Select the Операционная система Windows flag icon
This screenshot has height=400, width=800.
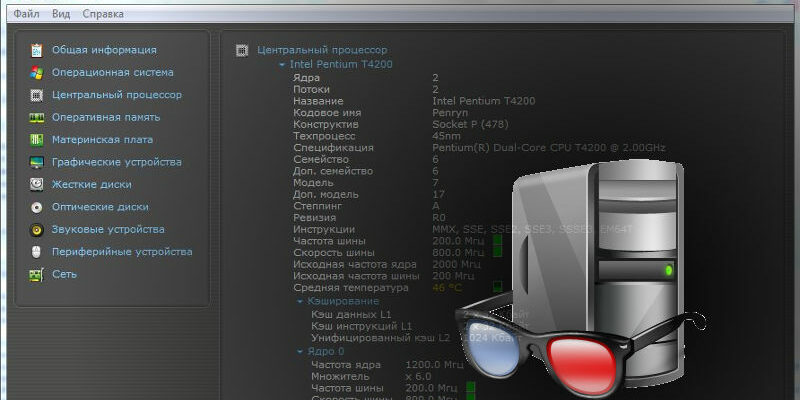(37, 72)
